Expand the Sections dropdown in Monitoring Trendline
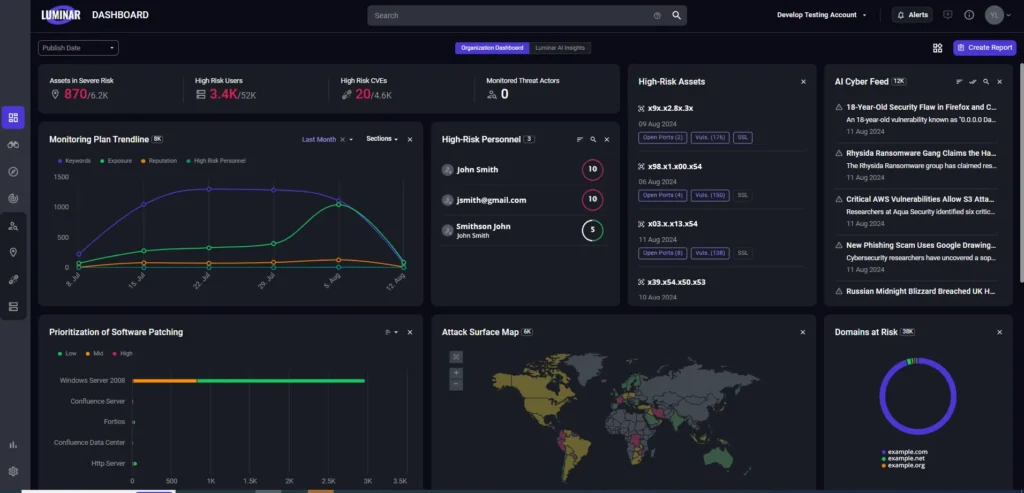Screen dimensions: 1024x493 tap(382, 139)
